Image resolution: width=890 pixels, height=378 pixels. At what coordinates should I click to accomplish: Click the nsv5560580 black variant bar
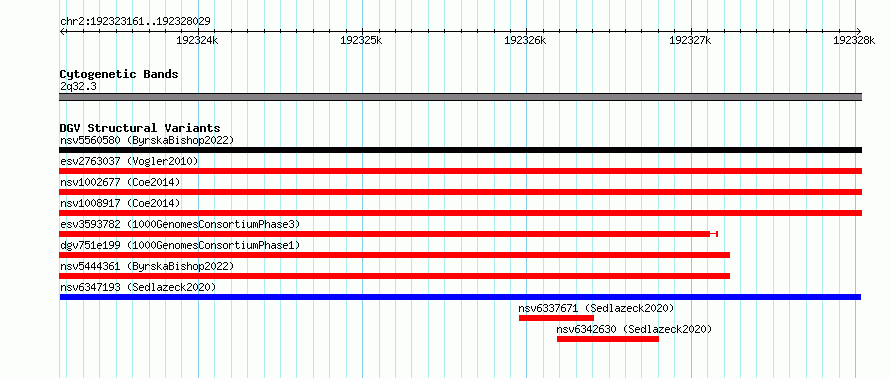tap(460, 150)
